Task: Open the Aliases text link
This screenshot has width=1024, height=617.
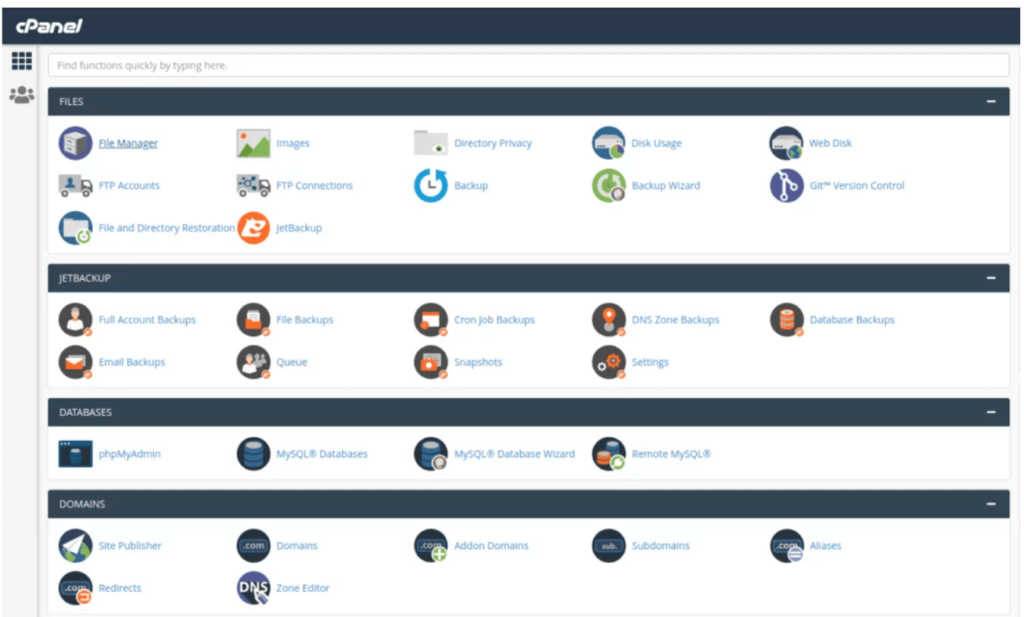Action: 825,546
